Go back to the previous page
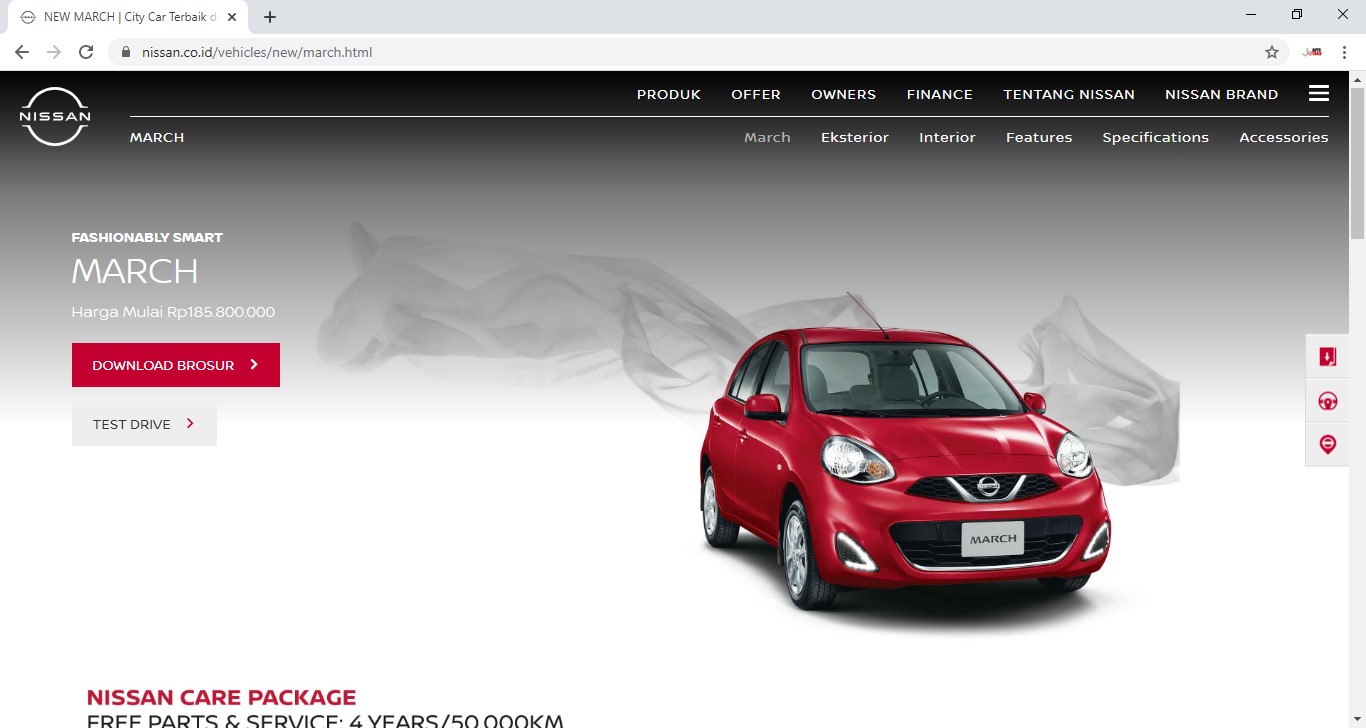1366x728 pixels. pyautogui.click(x=22, y=52)
